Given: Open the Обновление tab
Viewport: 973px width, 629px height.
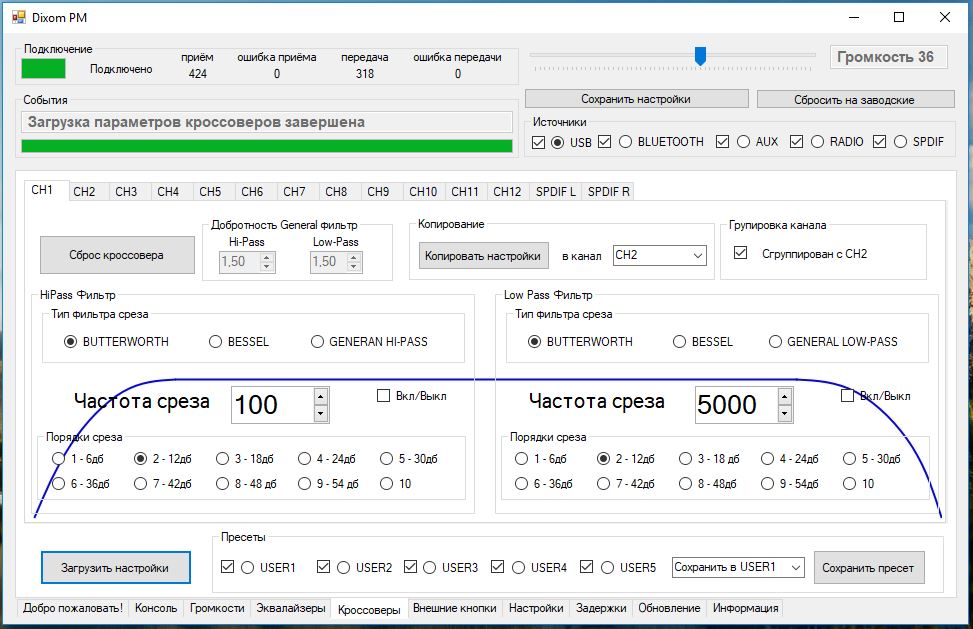Looking at the screenshot, I should (x=670, y=609).
